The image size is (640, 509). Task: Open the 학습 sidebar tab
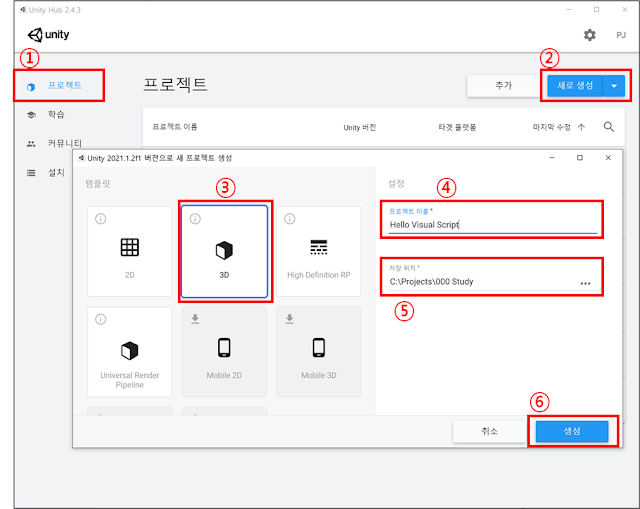(56, 114)
